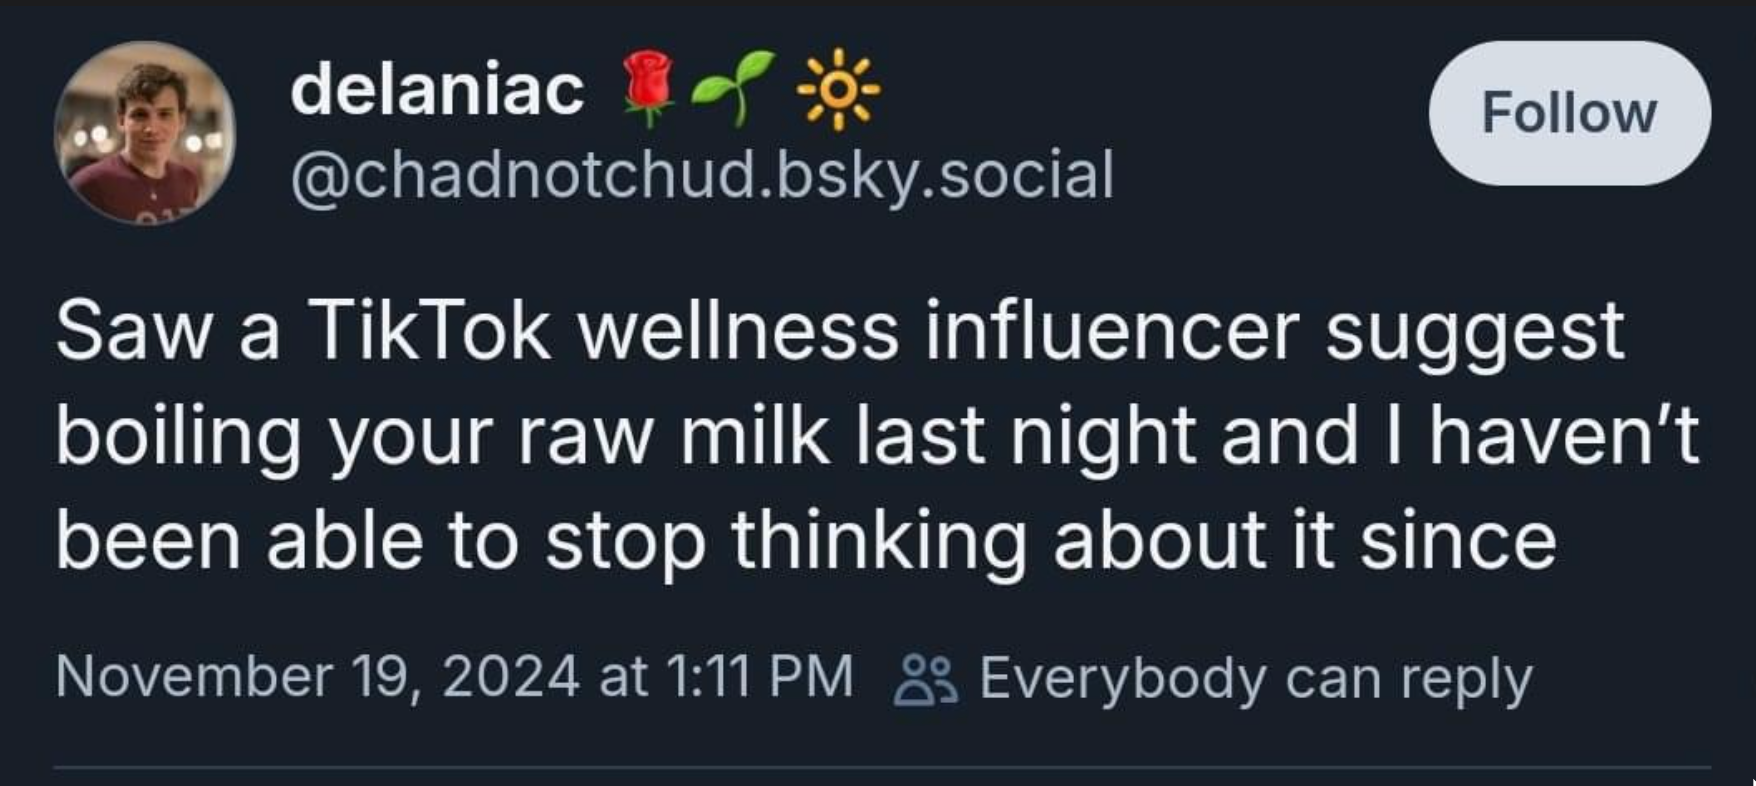Click the word haven't in the post
Image resolution: width=1756 pixels, height=786 pixels.
pos(1563,436)
